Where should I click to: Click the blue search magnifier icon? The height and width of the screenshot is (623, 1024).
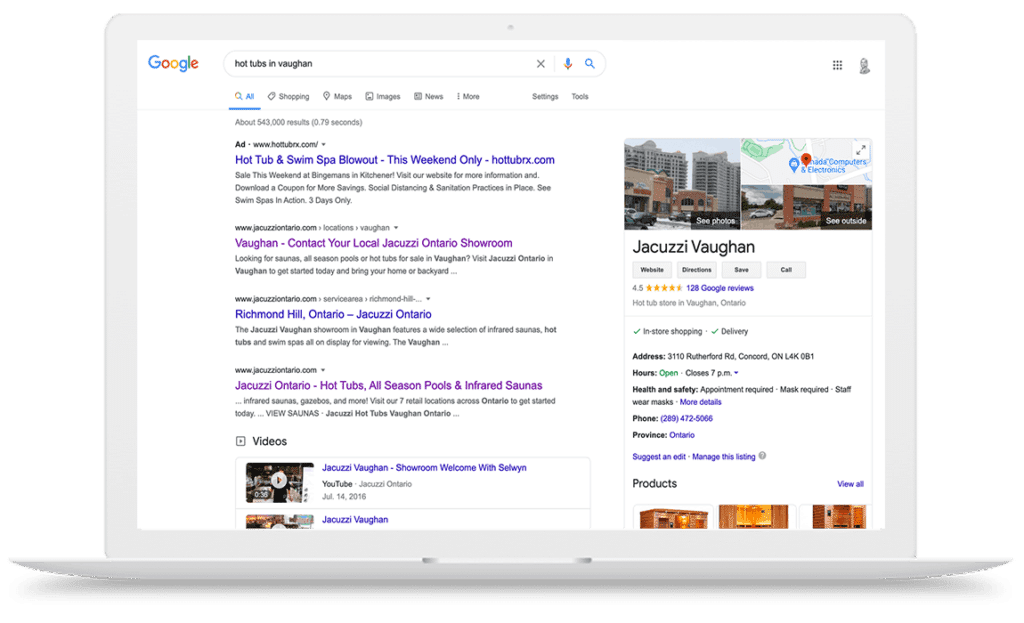[590, 64]
